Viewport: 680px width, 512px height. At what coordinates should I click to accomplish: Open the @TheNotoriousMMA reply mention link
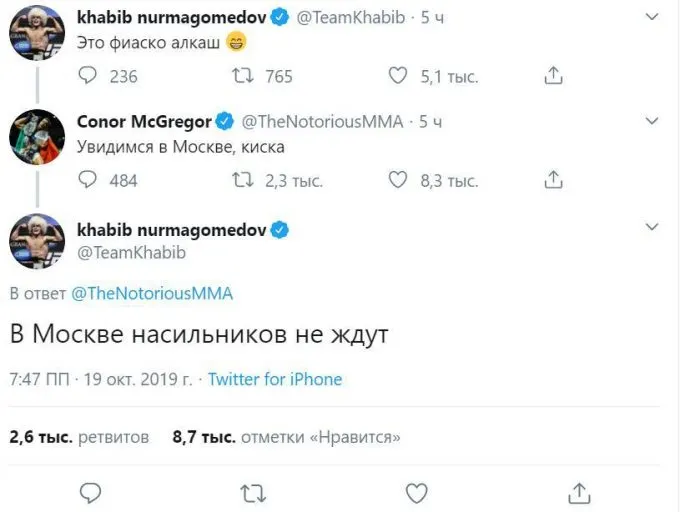[x=152, y=293]
